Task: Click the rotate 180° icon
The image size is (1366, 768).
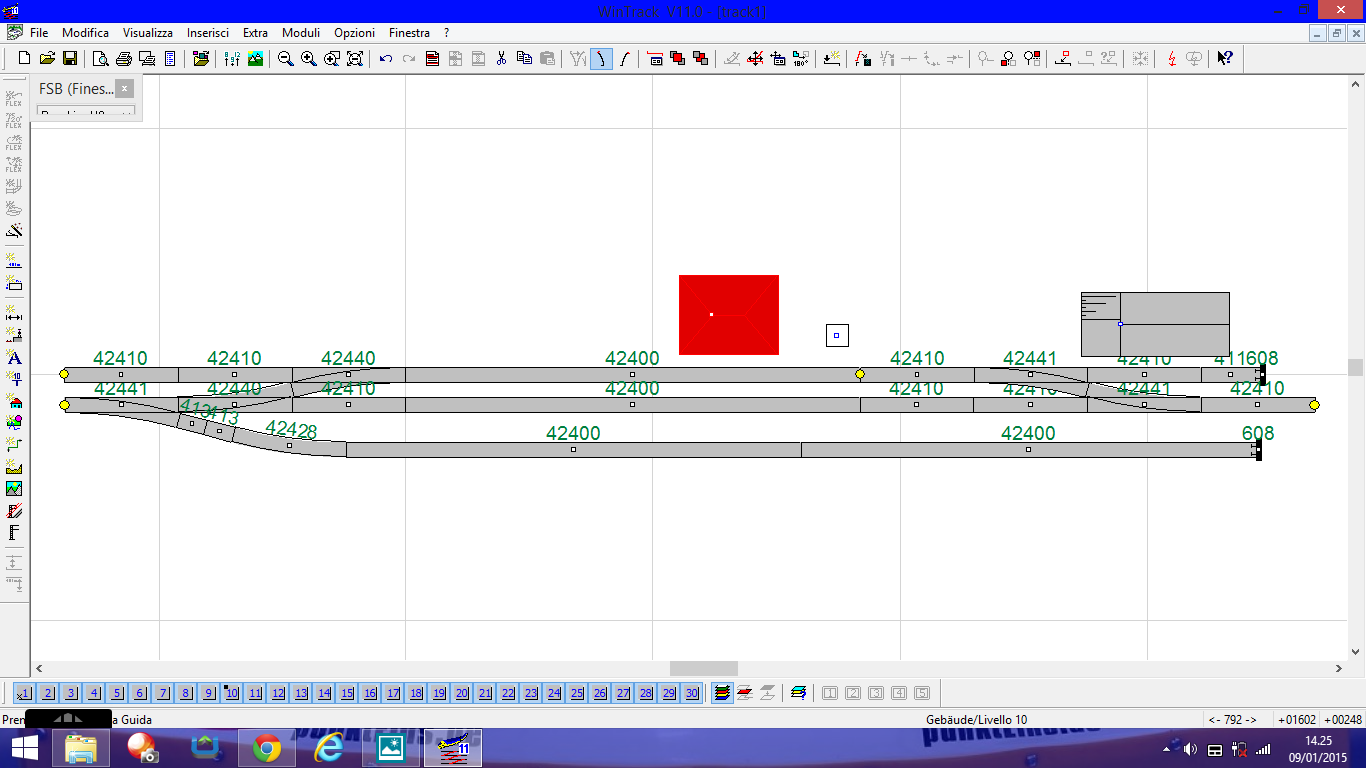Action: (x=800, y=59)
